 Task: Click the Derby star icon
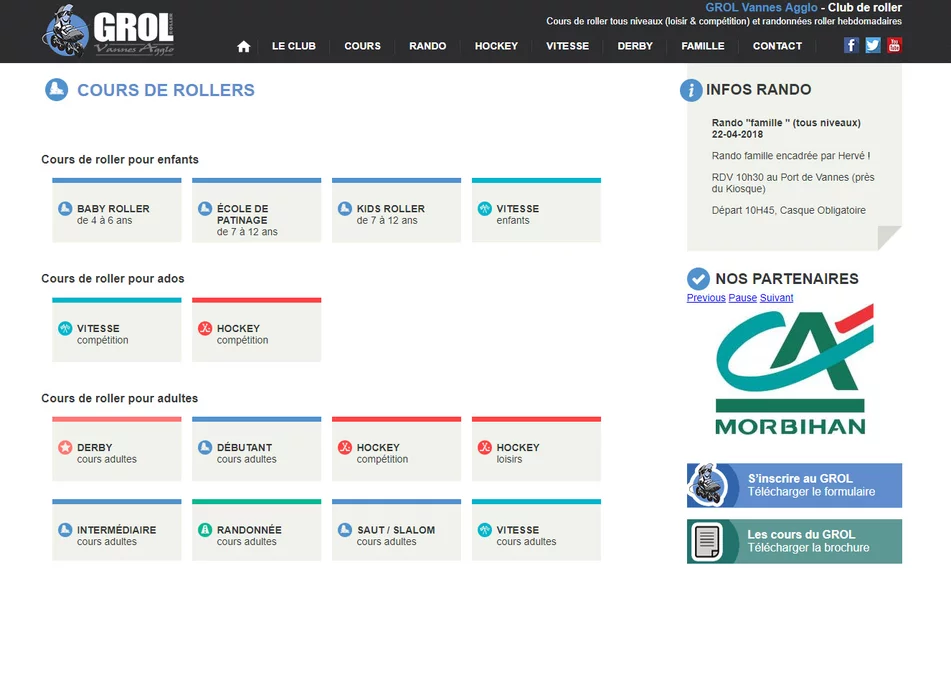pyautogui.click(x=65, y=448)
